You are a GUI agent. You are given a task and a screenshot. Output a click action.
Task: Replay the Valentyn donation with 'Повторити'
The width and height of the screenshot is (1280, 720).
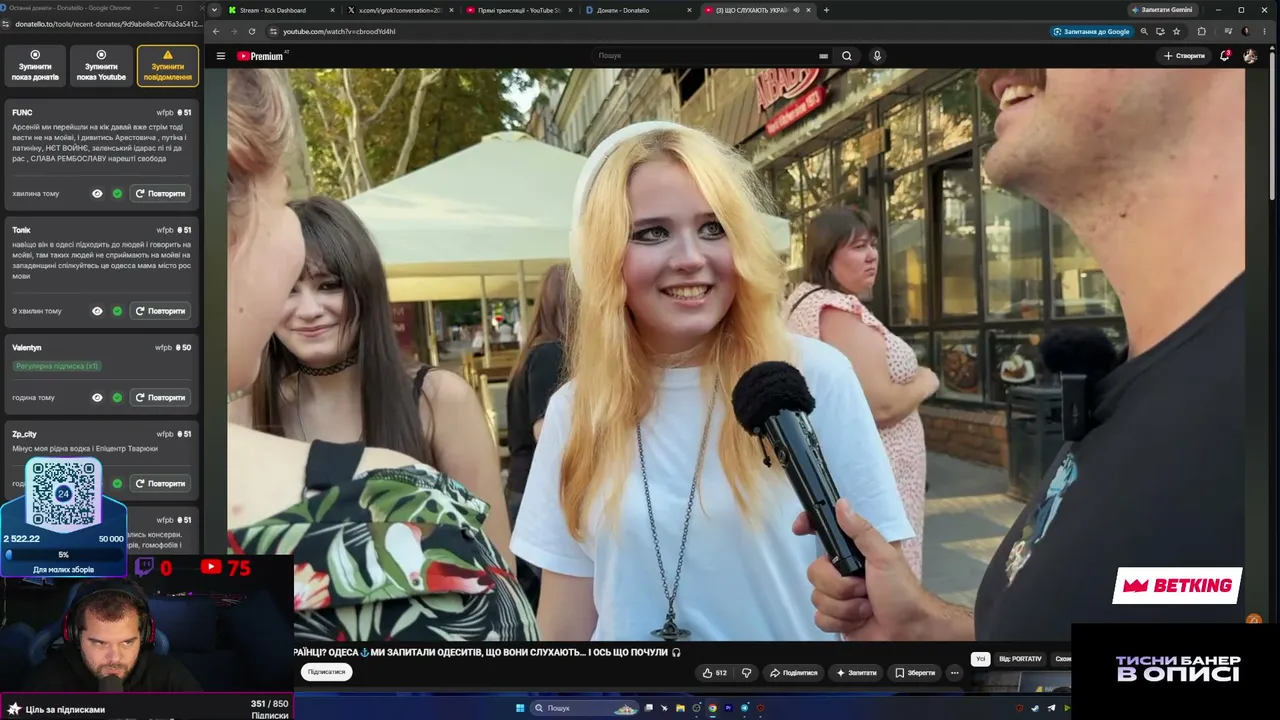tap(161, 397)
